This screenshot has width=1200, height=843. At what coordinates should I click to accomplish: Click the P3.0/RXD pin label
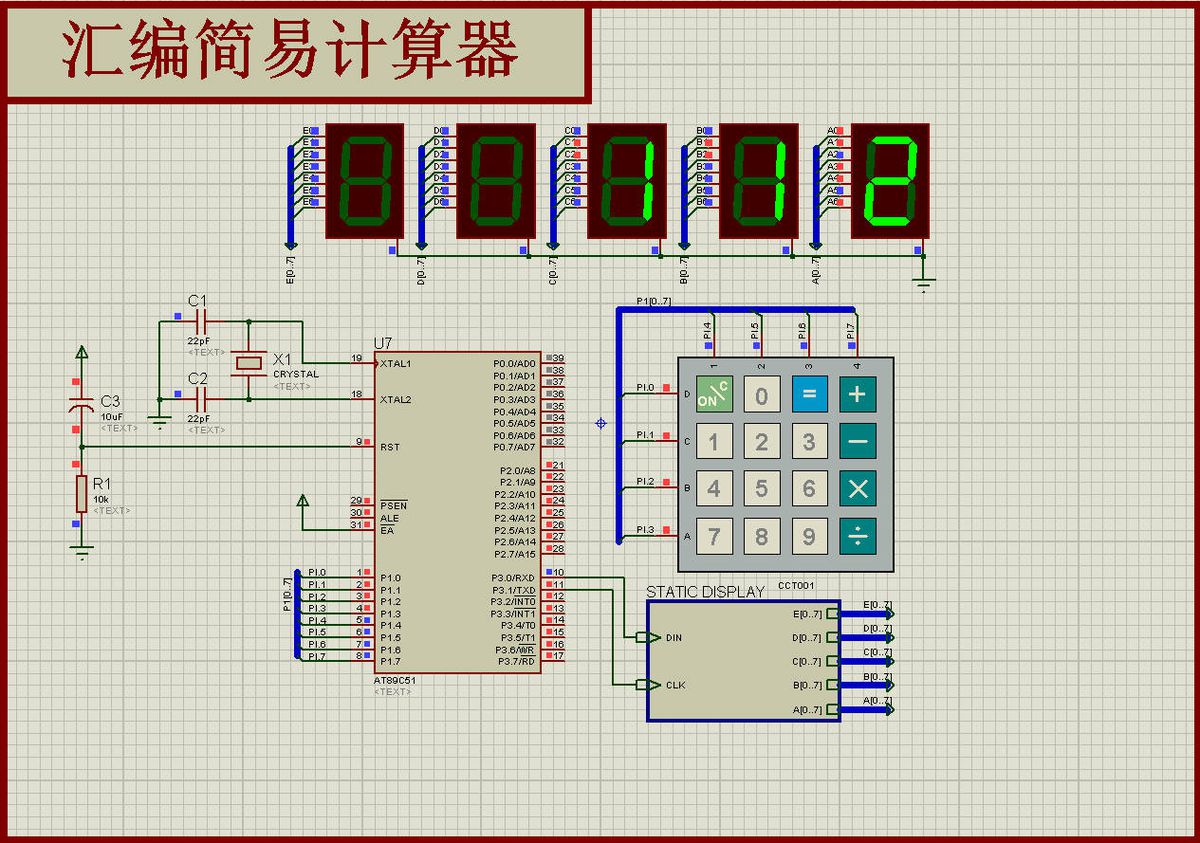(513, 578)
